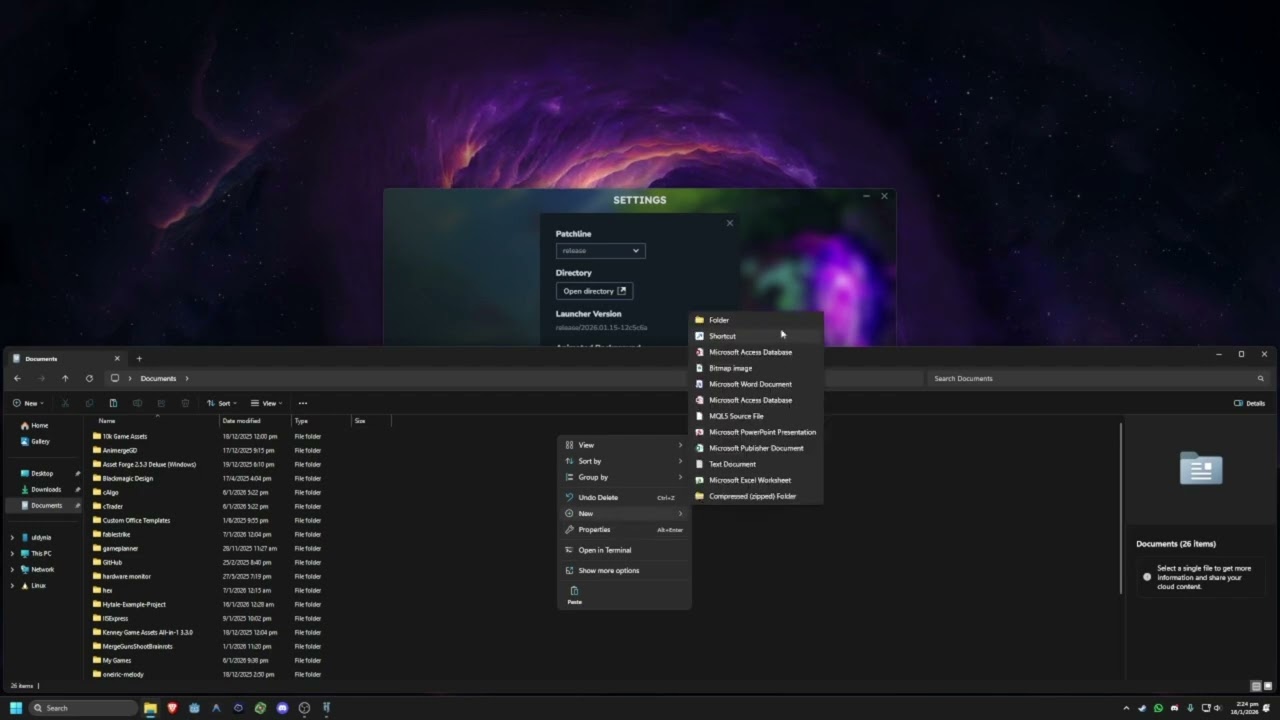The image size is (1280, 720).
Task: Create a new Text Document
Action: pos(756,464)
